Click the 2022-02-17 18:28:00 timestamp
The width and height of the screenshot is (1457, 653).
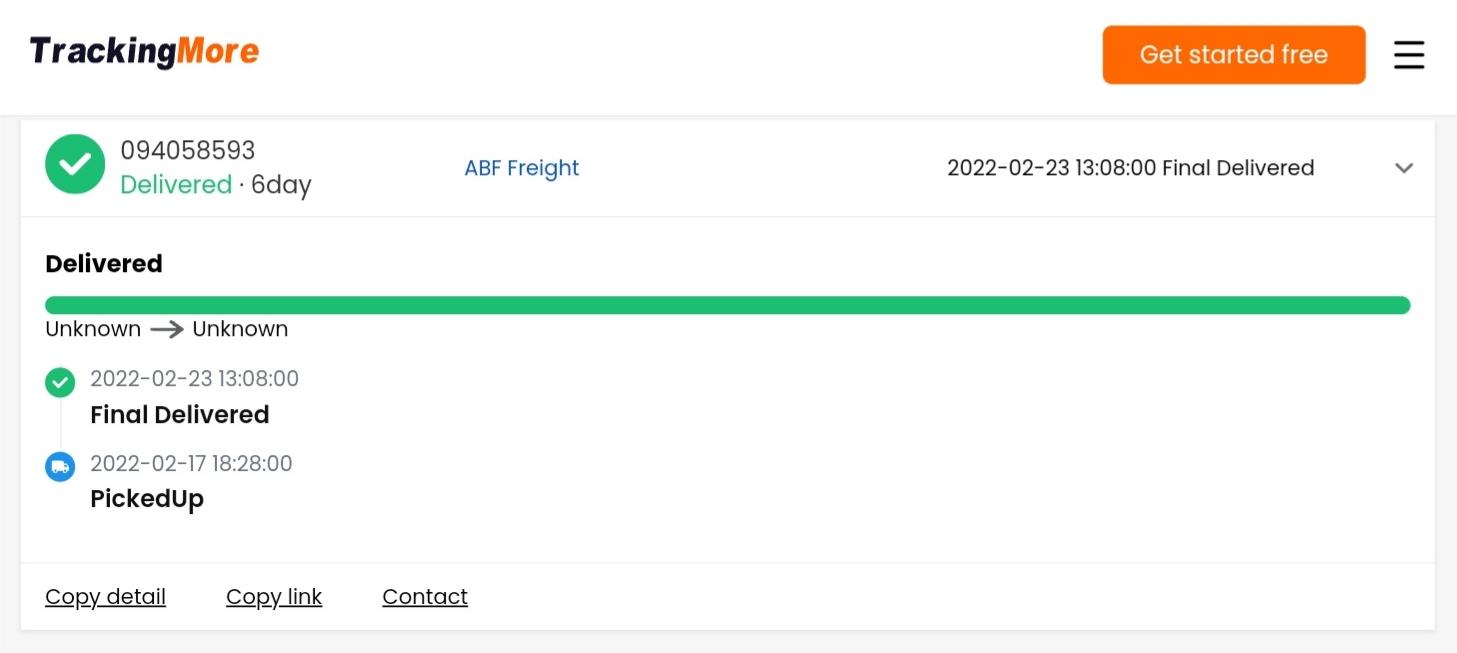[x=191, y=464]
